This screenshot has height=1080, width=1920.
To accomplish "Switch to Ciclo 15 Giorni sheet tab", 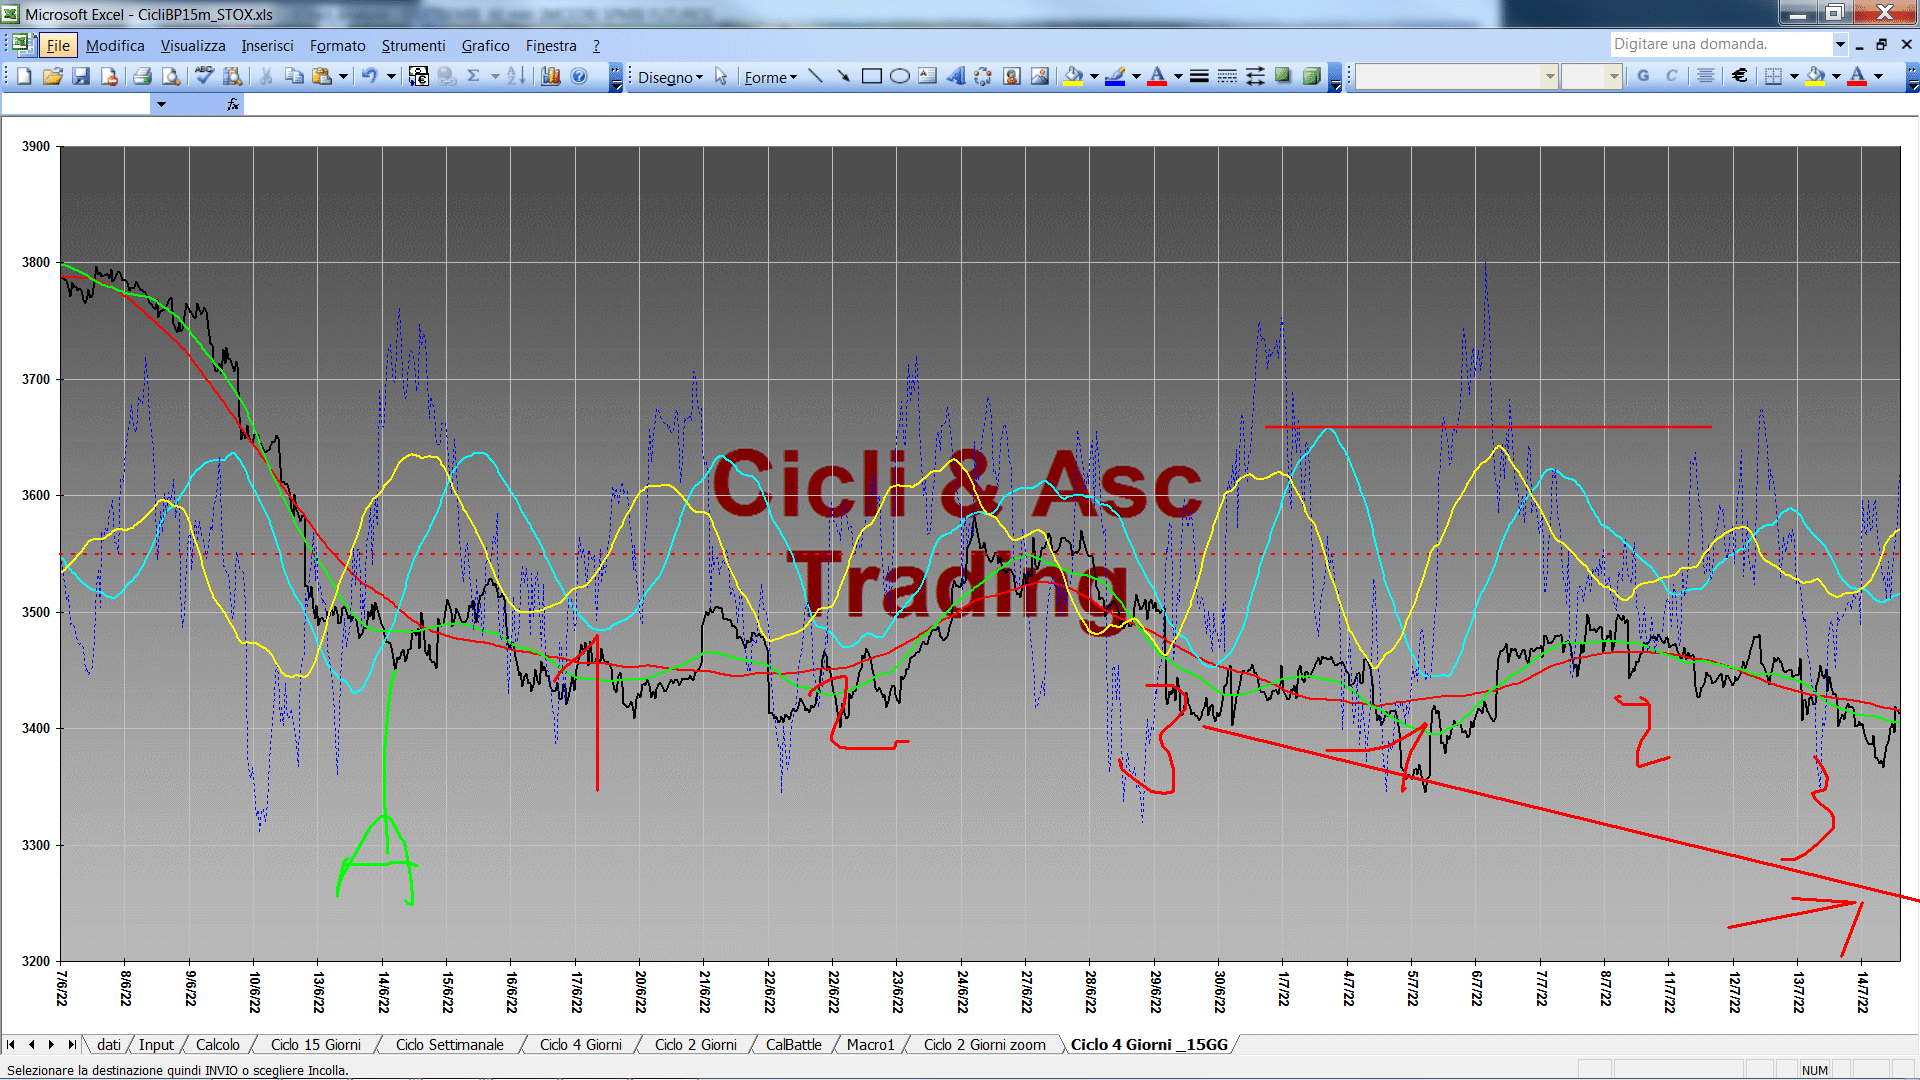I will click(315, 1045).
